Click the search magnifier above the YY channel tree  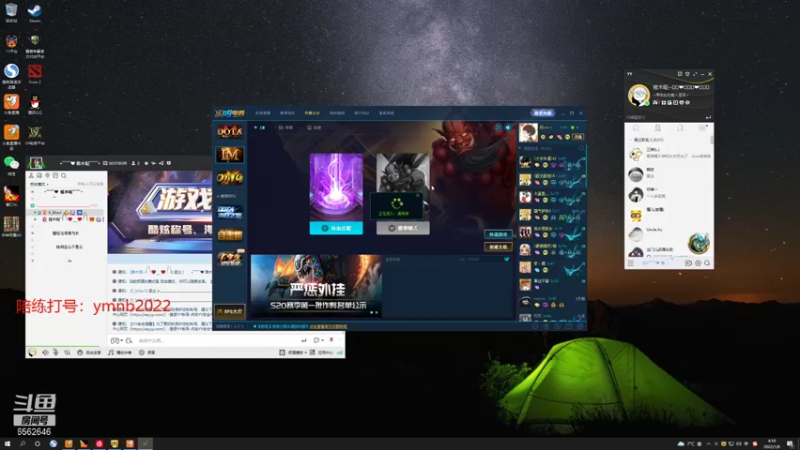(x=64, y=176)
